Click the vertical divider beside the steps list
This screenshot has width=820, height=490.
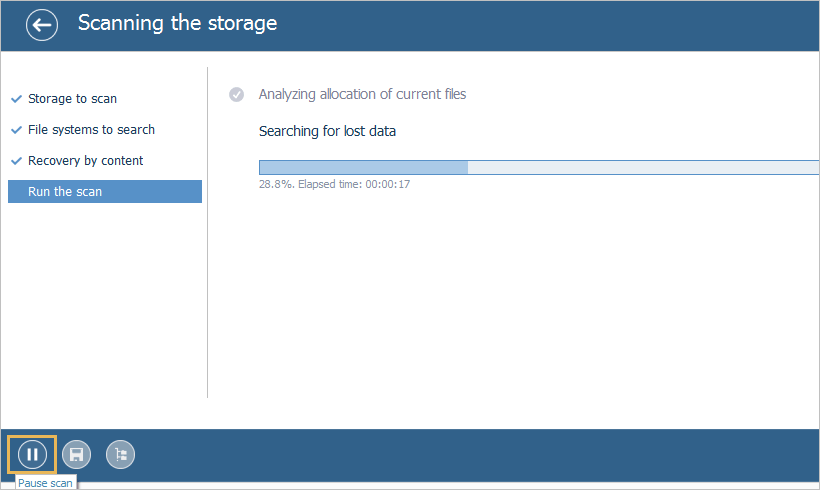coord(208,232)
